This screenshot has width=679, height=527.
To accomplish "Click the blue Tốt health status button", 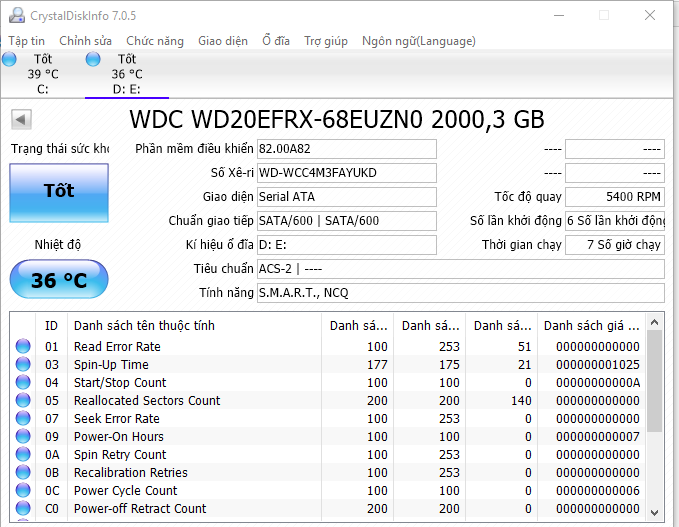I will (x=59, y=193).
